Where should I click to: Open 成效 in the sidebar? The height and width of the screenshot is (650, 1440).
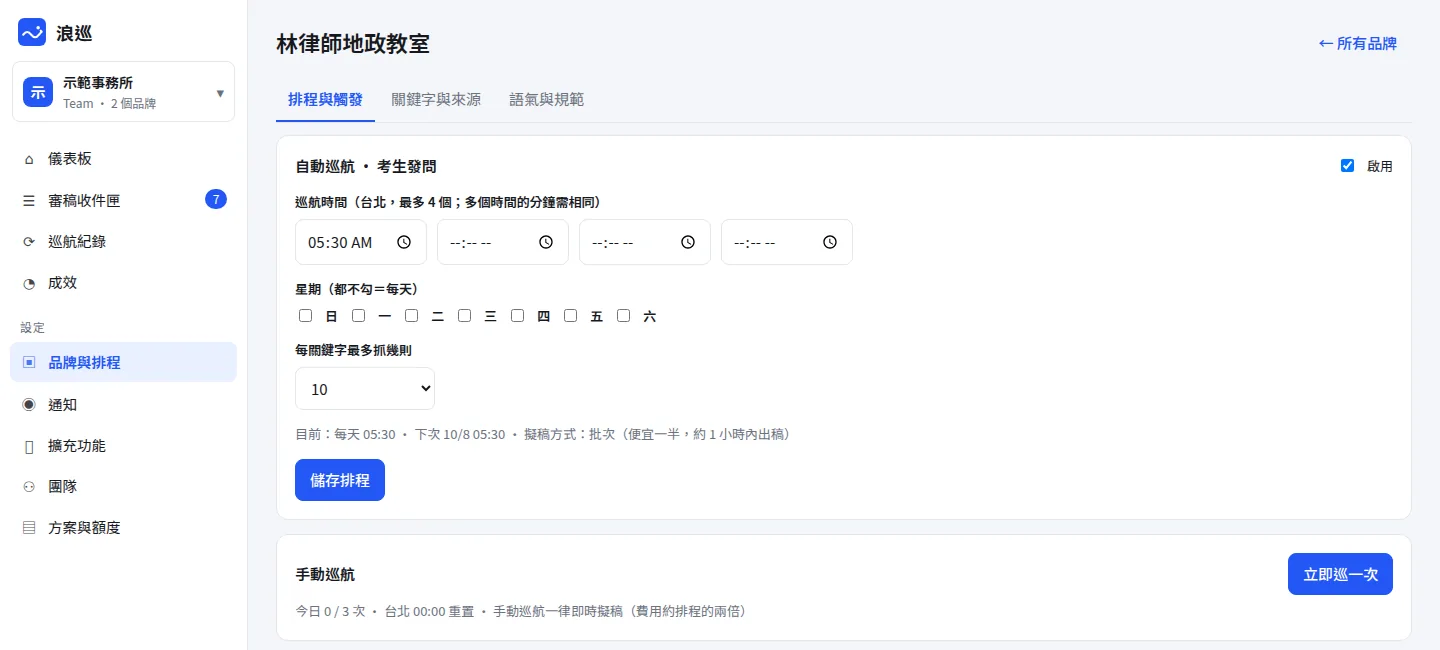123,283
